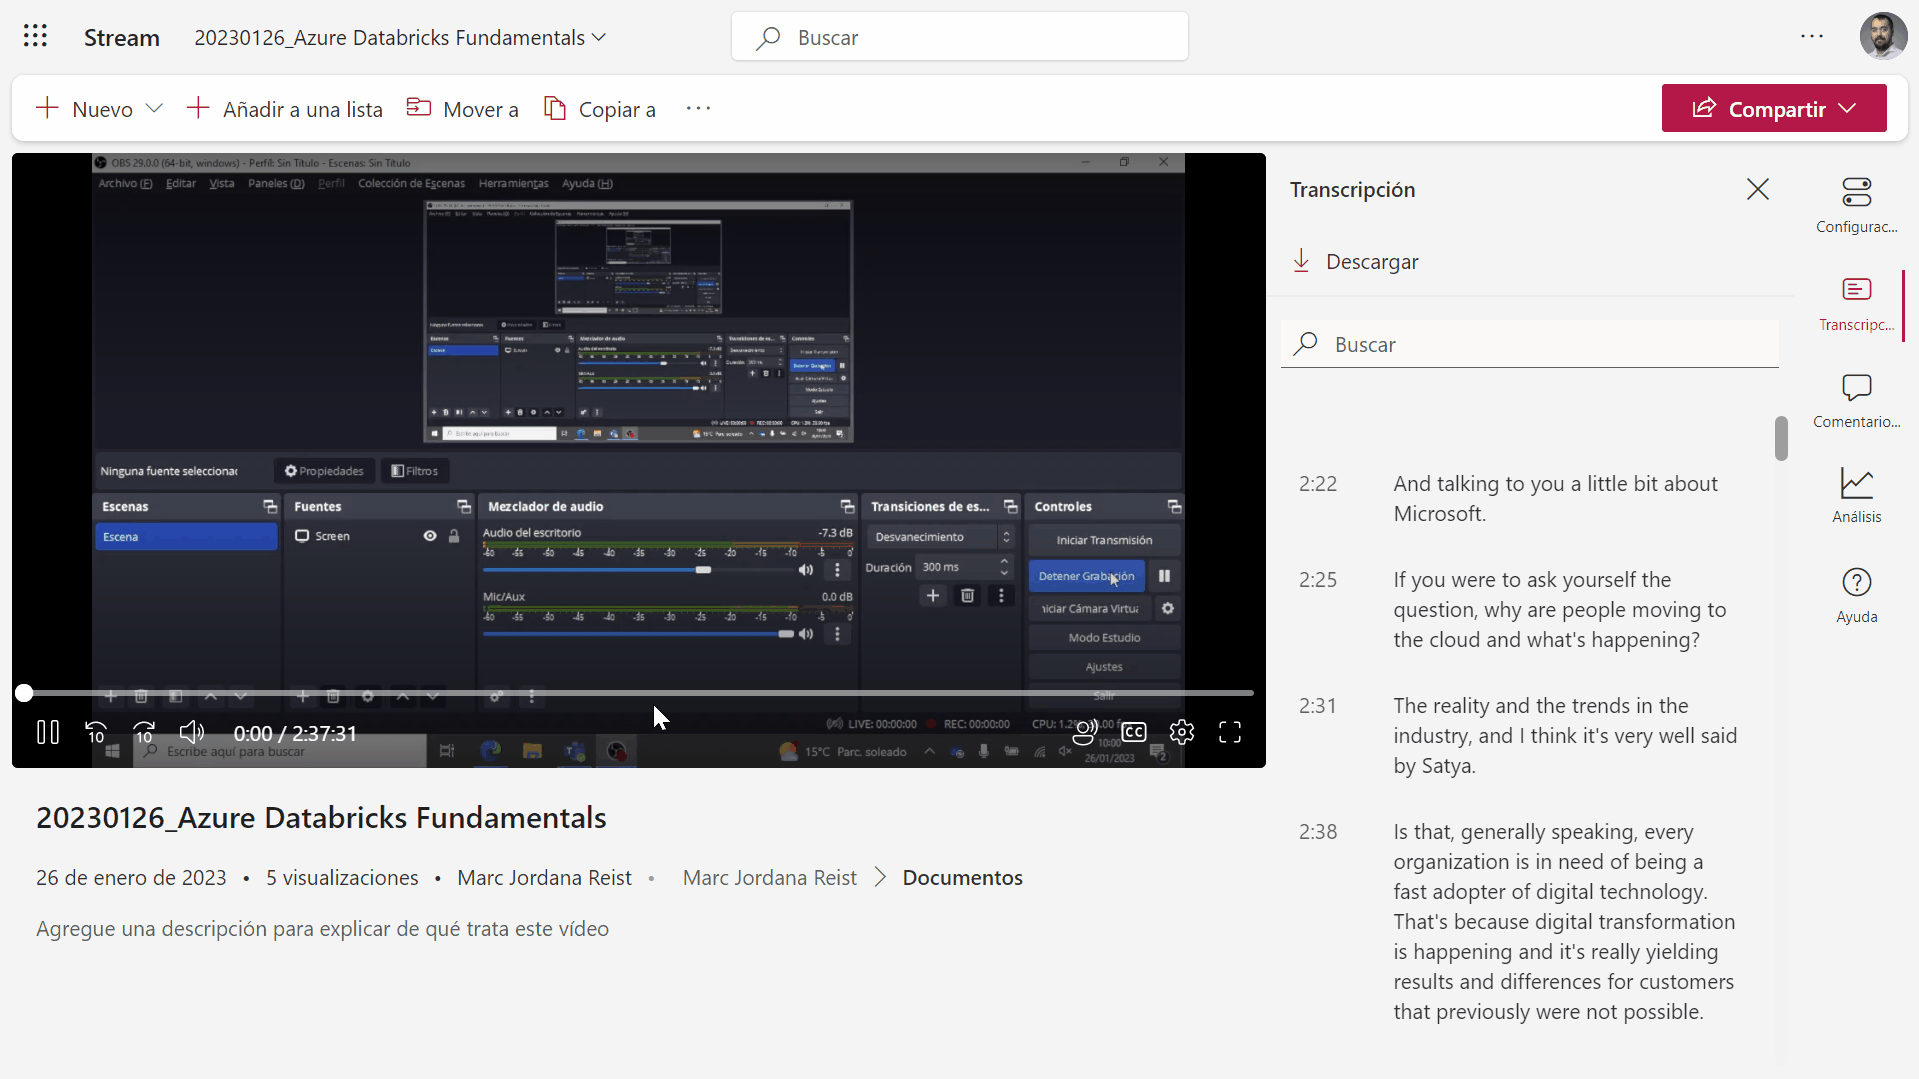Viewport: 1919px width, 1079px height.
Task: Pause the video playback
Action: 48,733
